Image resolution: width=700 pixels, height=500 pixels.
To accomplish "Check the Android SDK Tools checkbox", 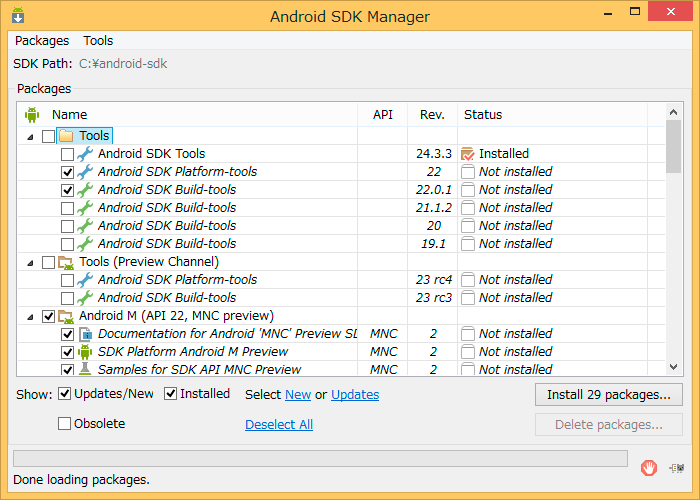I will [x=67, y=154].
